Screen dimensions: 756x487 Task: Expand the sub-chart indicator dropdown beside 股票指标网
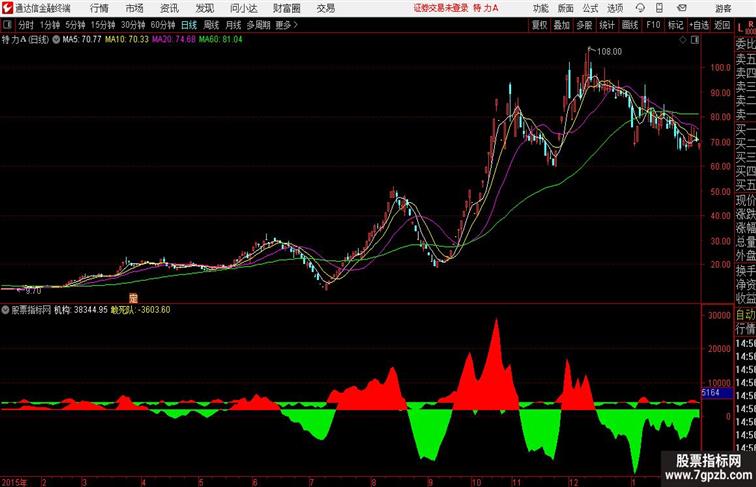point(5,310)
